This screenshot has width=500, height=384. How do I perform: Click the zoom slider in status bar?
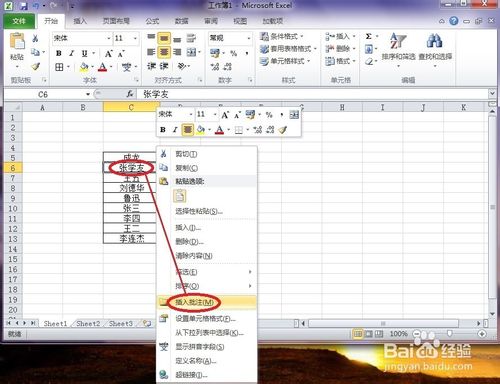pos(449,334)
